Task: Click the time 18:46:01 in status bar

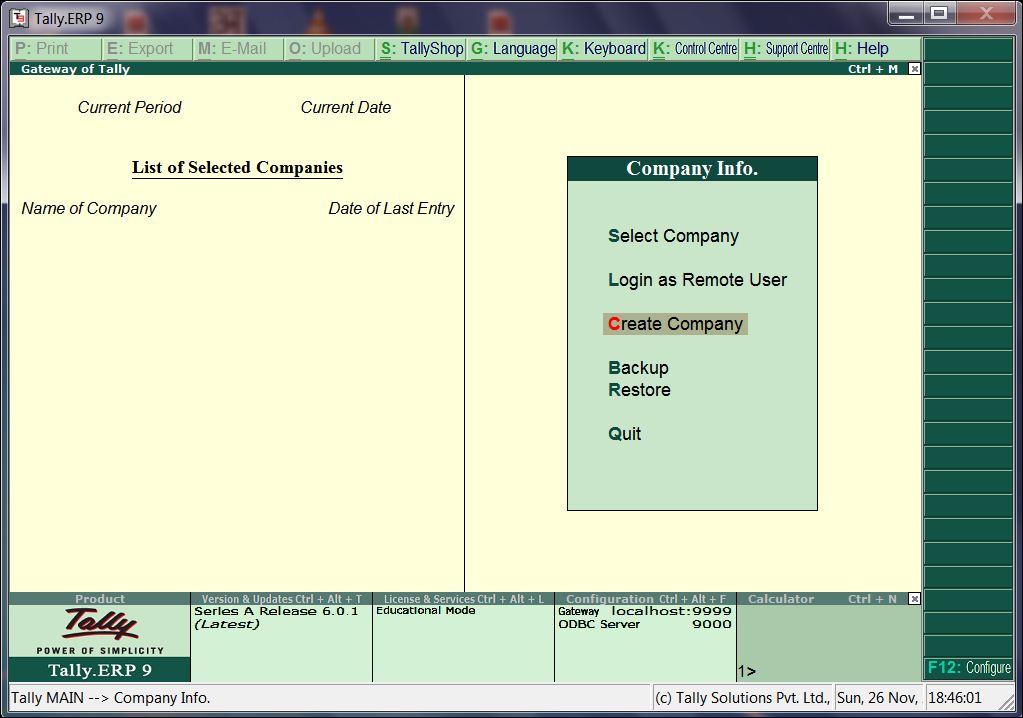Action: pyautogui.click(x=954, y=698)
